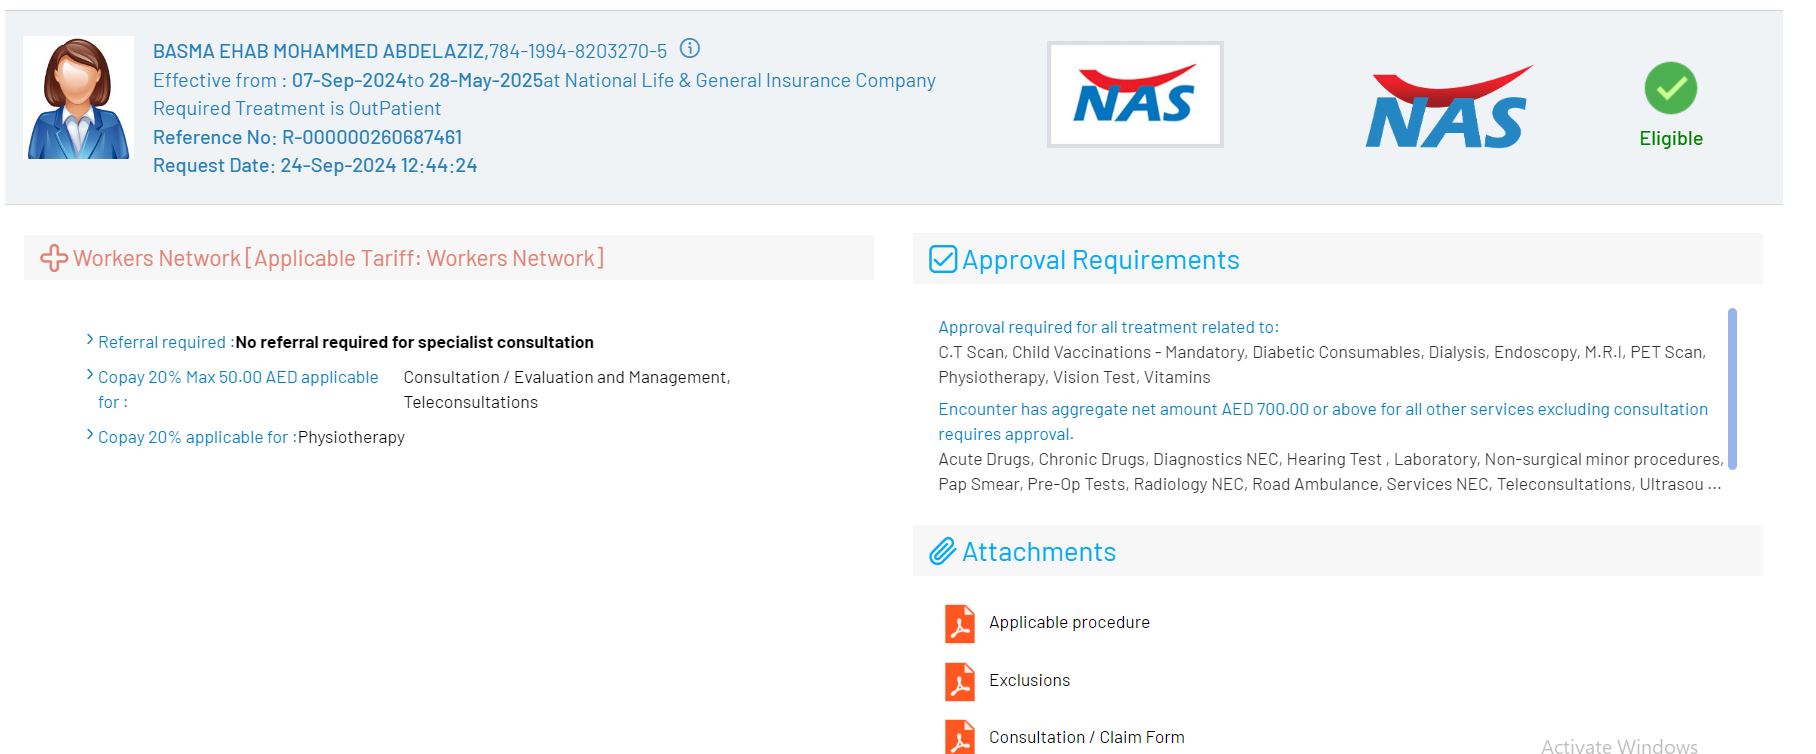Open the Consultation / Claim Form PDF icon

pos(959,737)
